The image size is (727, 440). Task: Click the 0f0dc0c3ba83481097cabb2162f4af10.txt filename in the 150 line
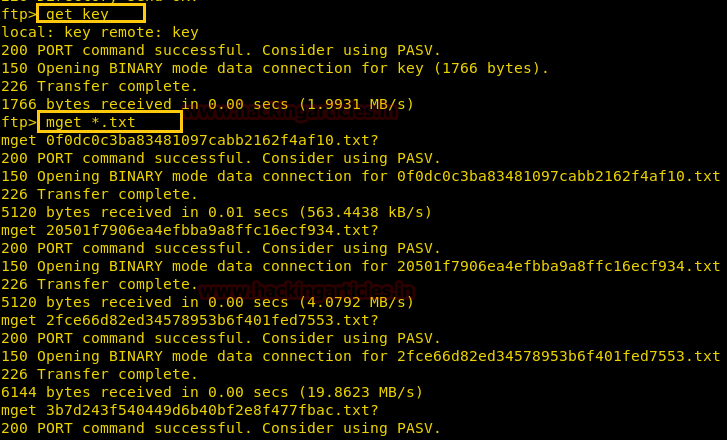coord(559,176)
